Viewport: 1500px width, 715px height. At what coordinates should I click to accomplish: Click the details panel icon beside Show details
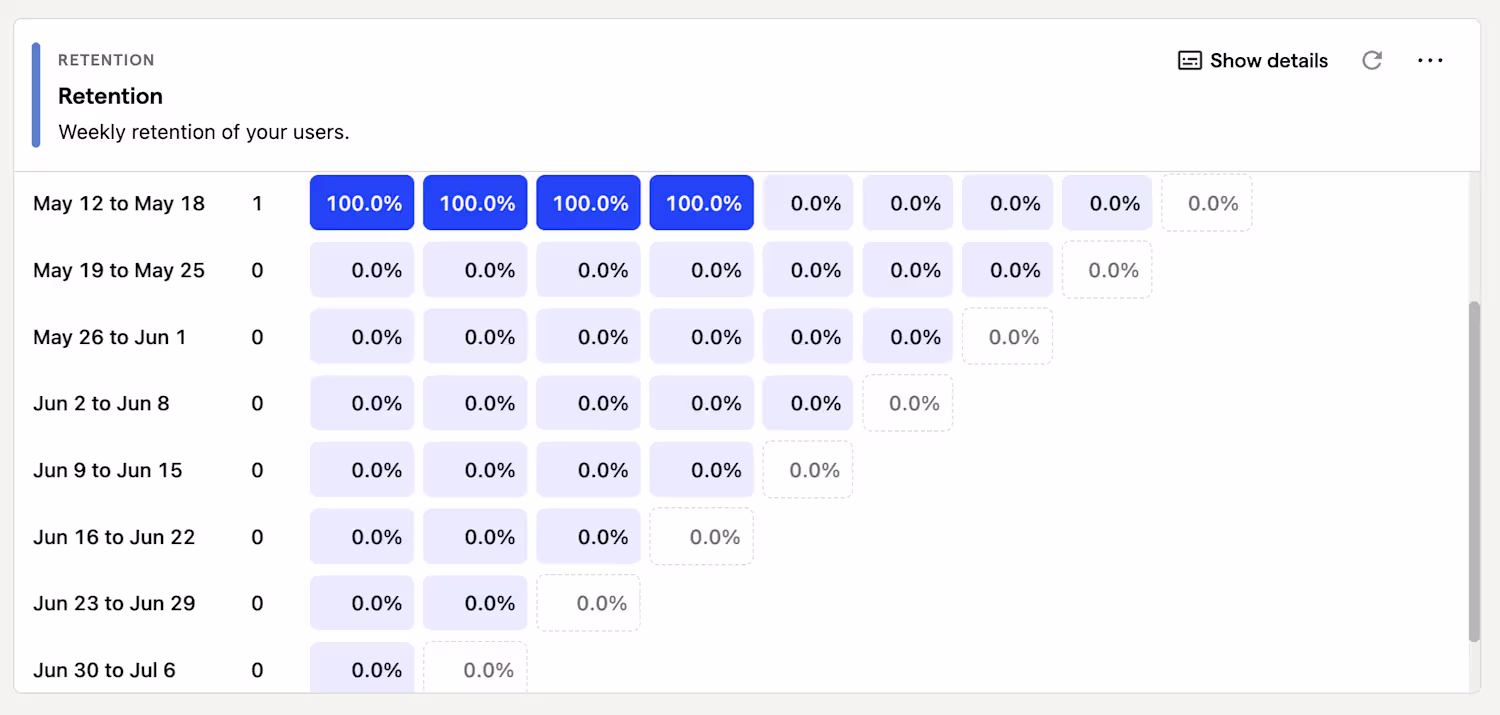tap(1189, 61)
